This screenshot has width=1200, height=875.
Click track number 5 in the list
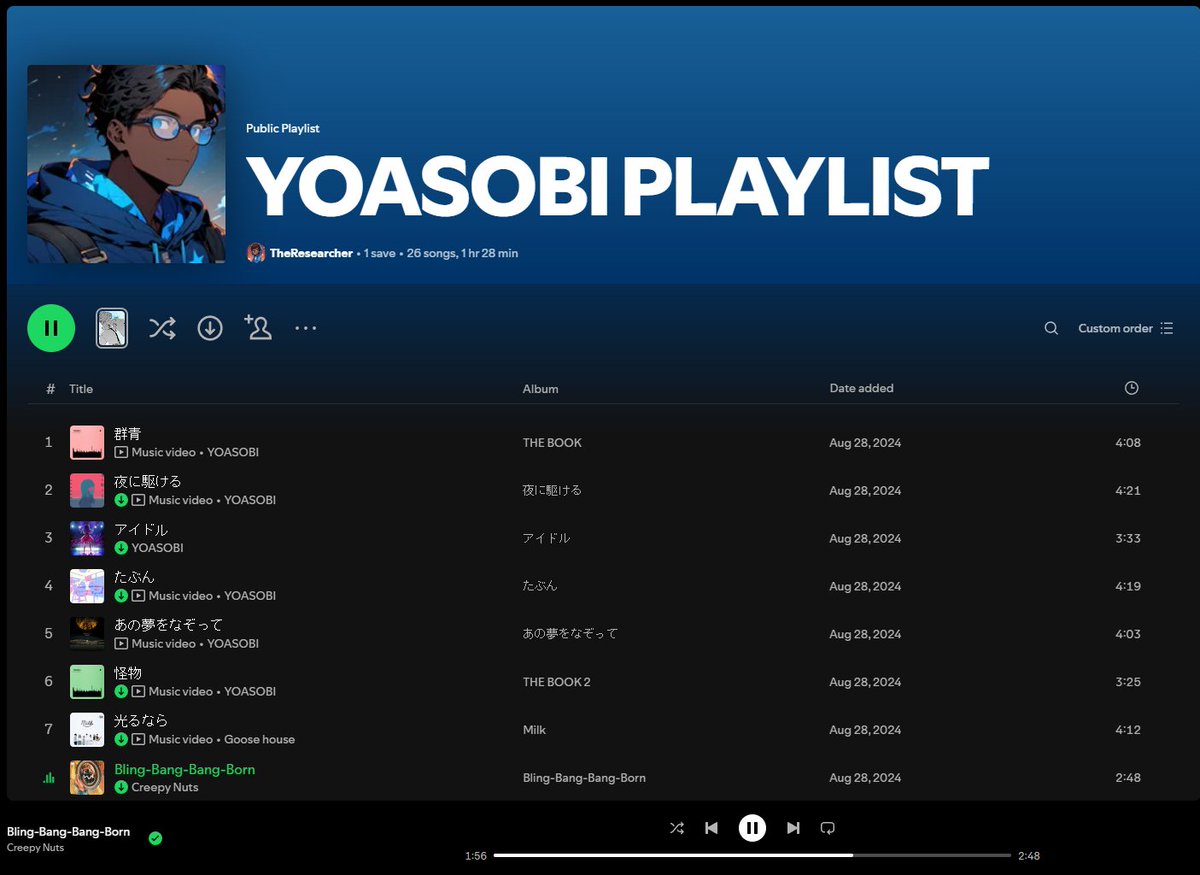pos(48,634)
